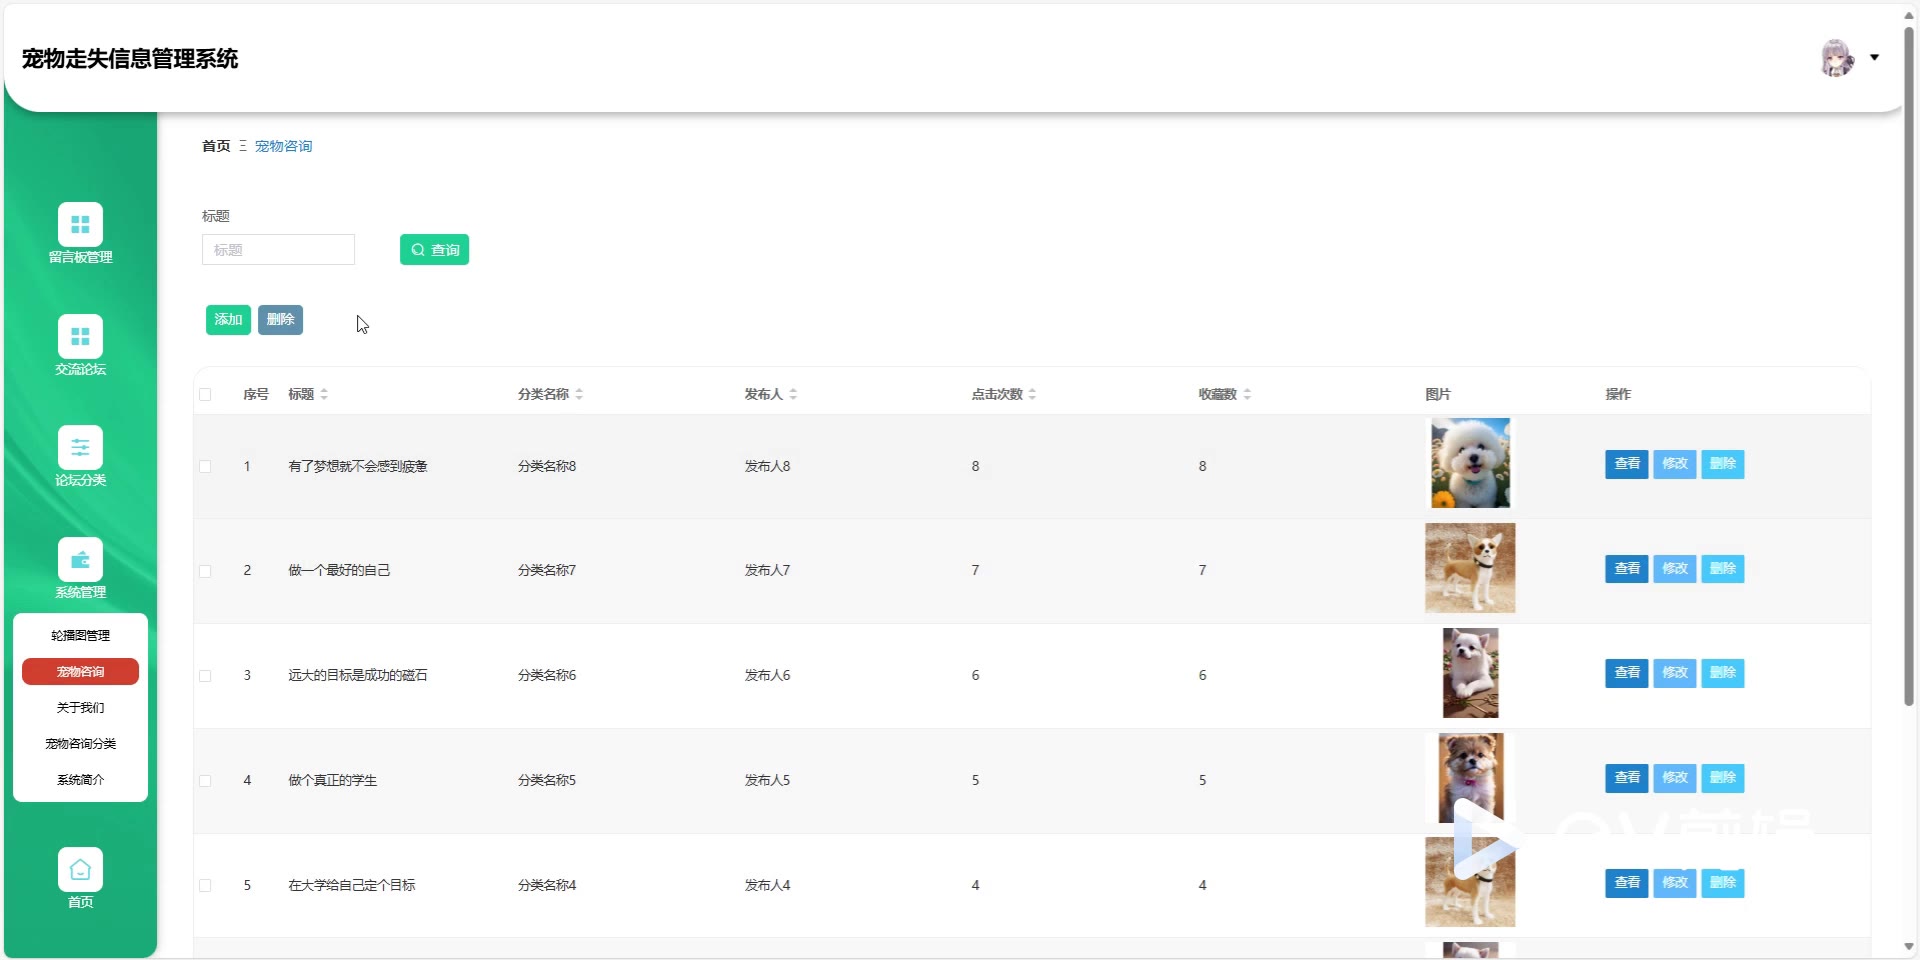Image resolution: width=1920 pixels, height=960 pixels.
Task: Click the user avatar in header
Action: 1836,58
